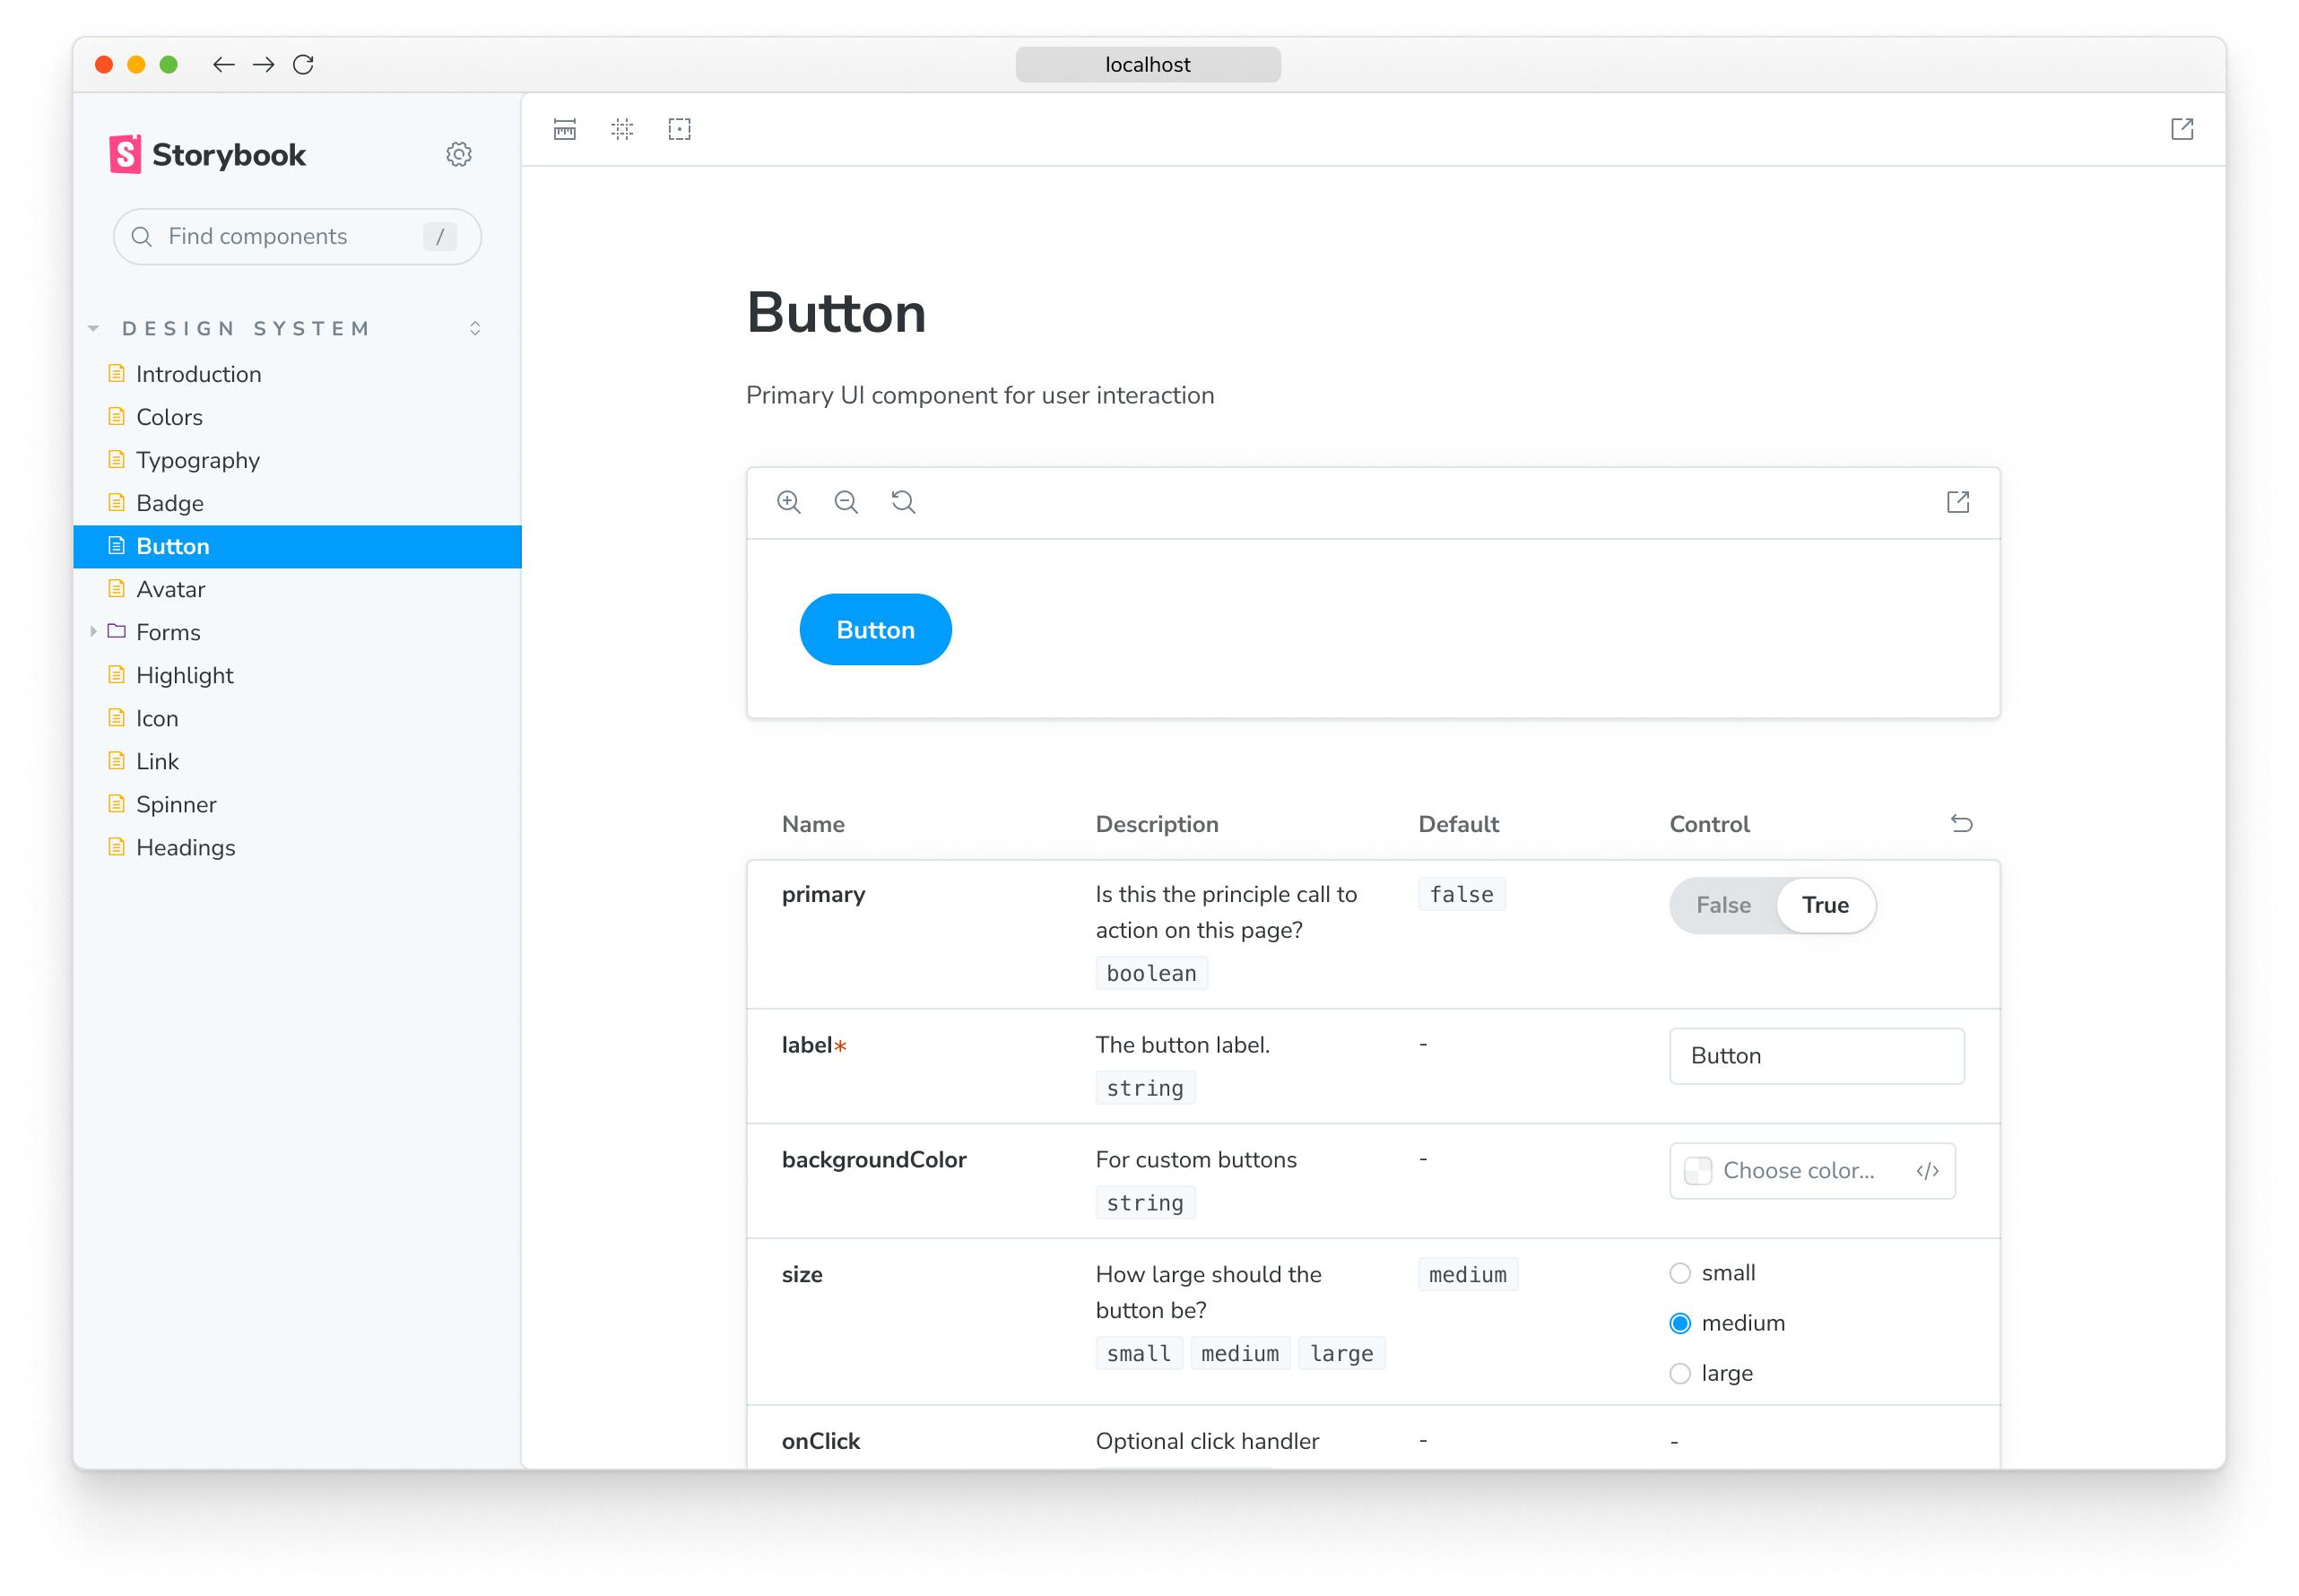Collapse all sidebar stories with the expander control
This screenshot has height=1596, width=2299.
click(x=475, y=327)
